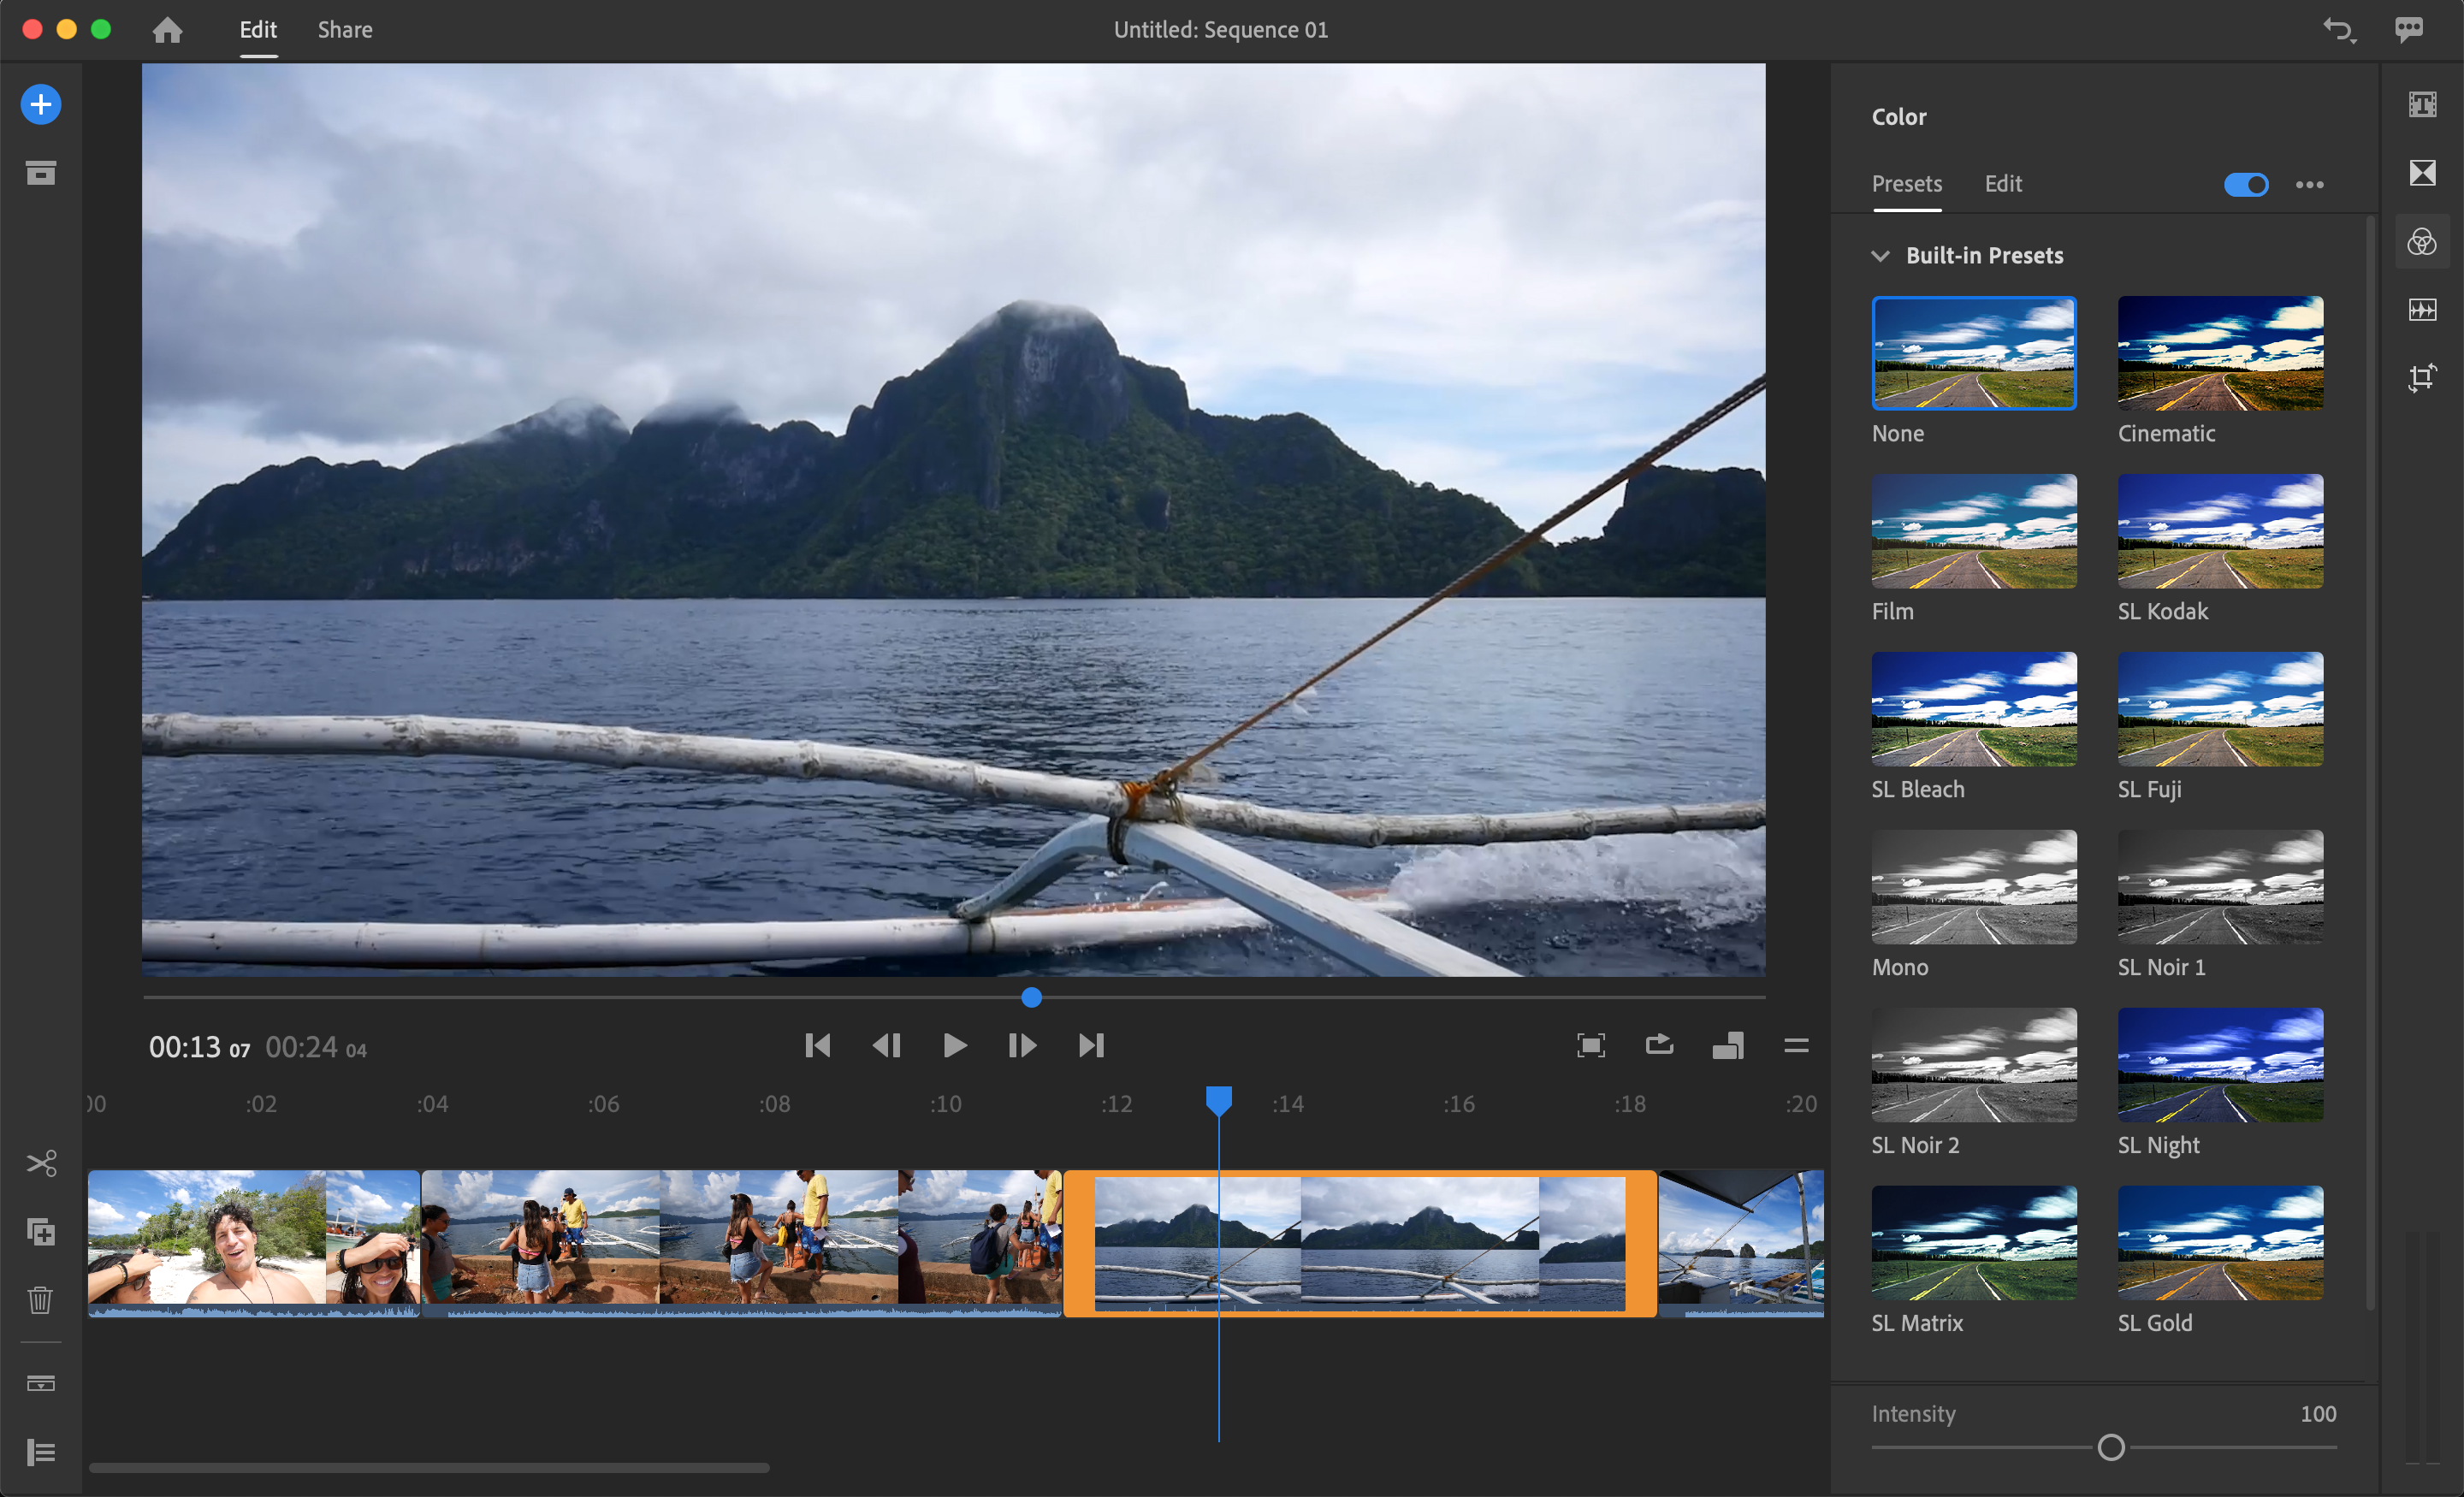Select the scissors split tool

(x=41, y=1163)
